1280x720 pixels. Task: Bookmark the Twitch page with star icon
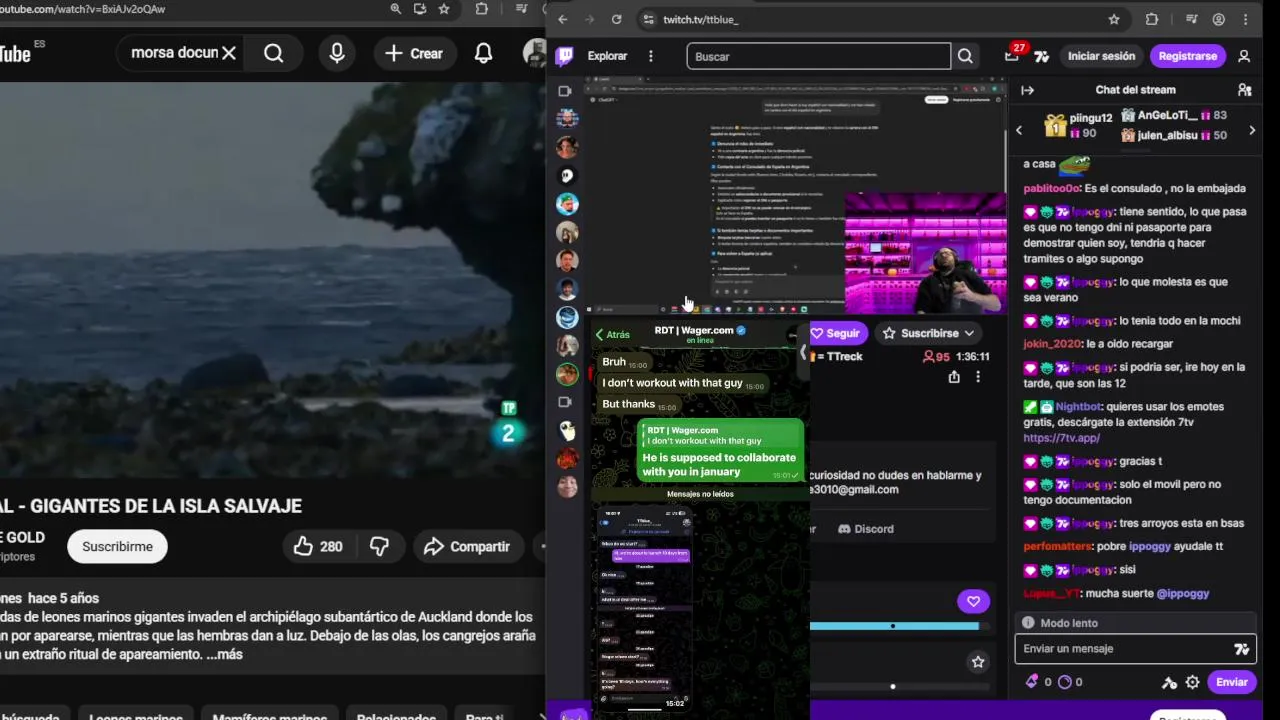[1114, 19]
